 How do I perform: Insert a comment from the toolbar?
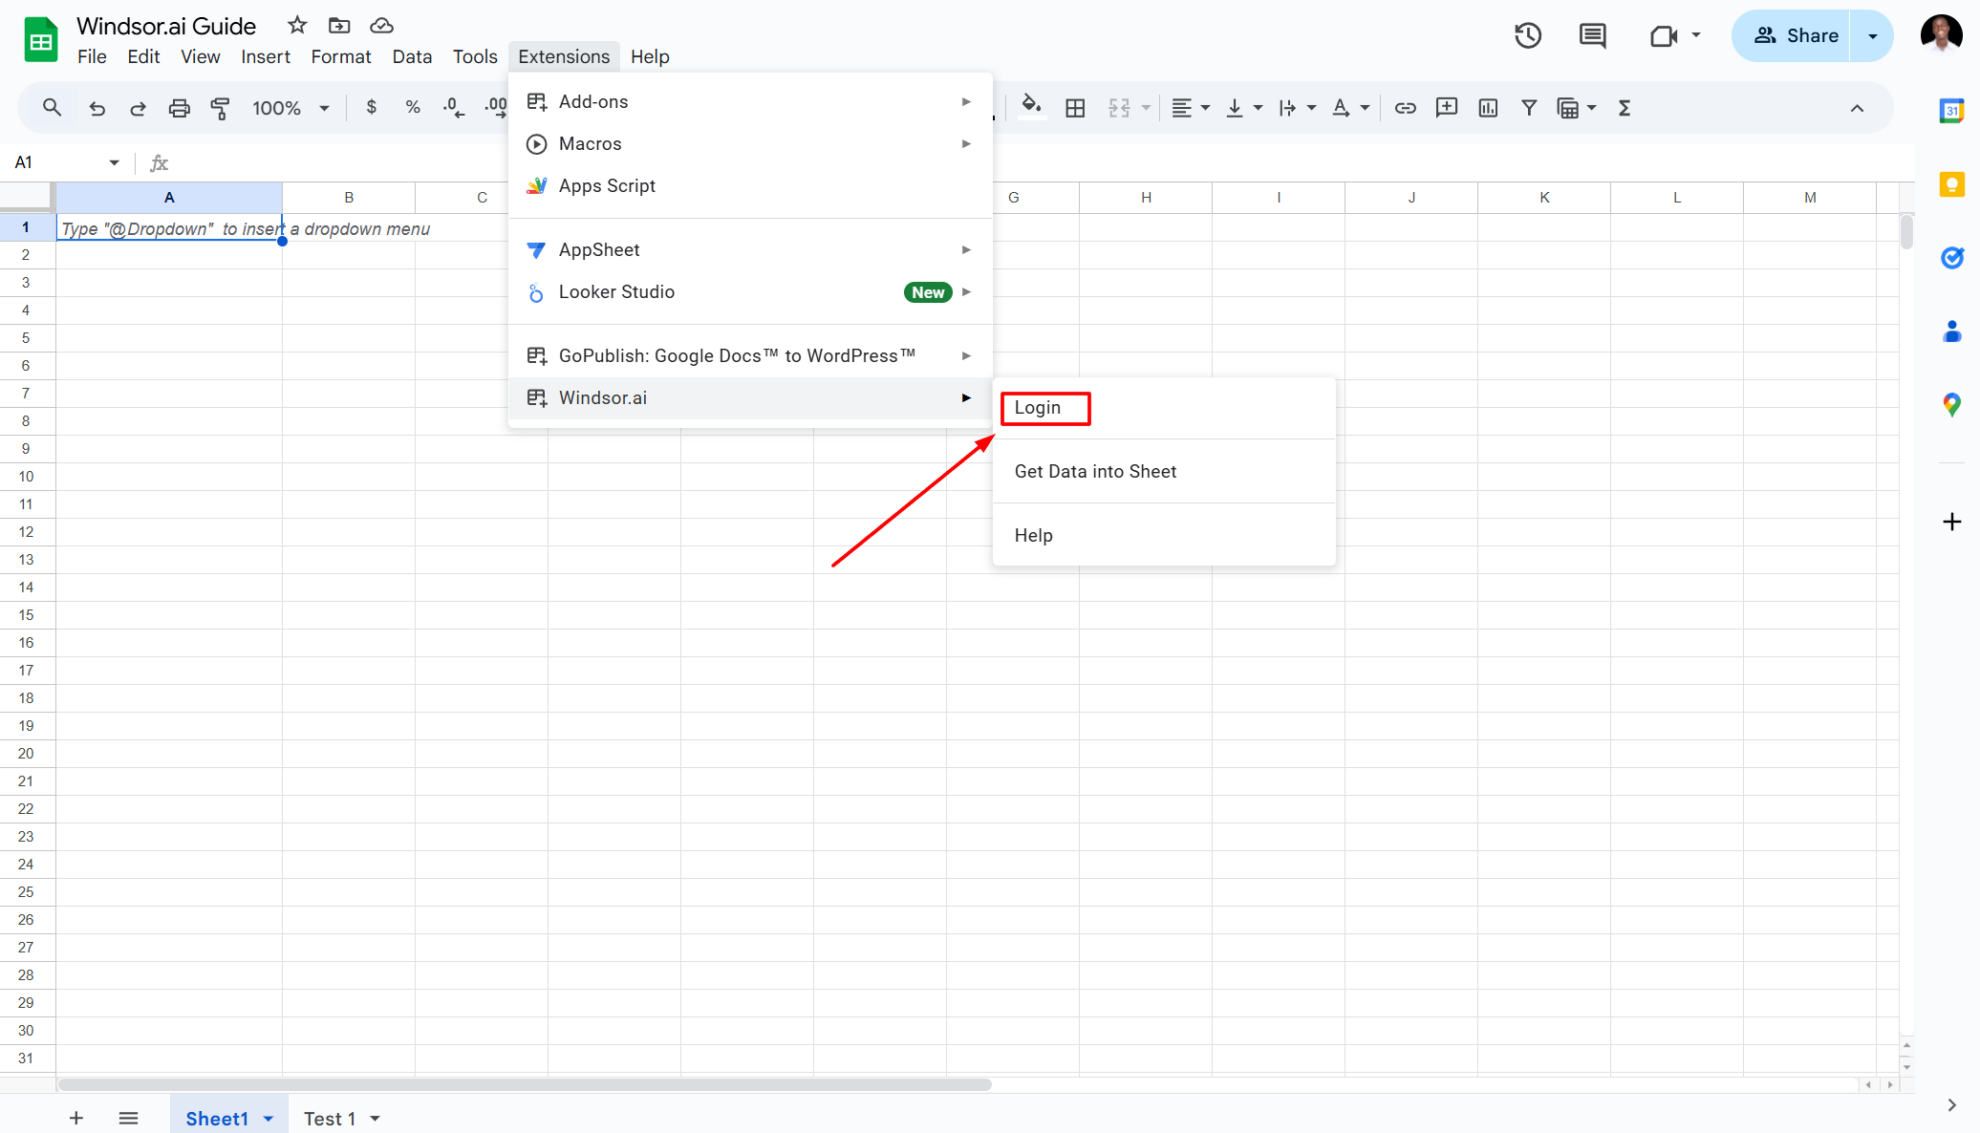1446,107
